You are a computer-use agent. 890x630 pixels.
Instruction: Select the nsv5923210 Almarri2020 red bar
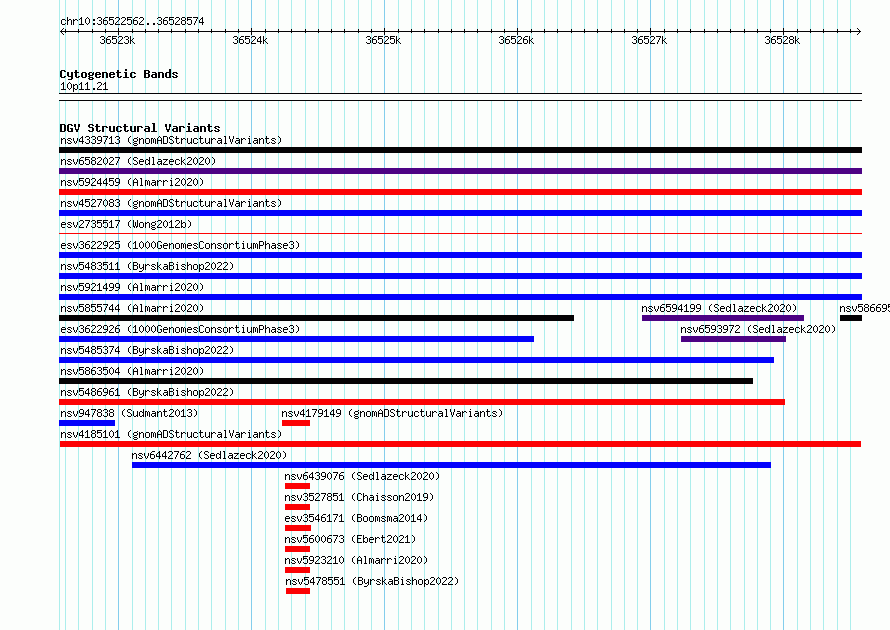pyautogui.click(x=297, y=570)
